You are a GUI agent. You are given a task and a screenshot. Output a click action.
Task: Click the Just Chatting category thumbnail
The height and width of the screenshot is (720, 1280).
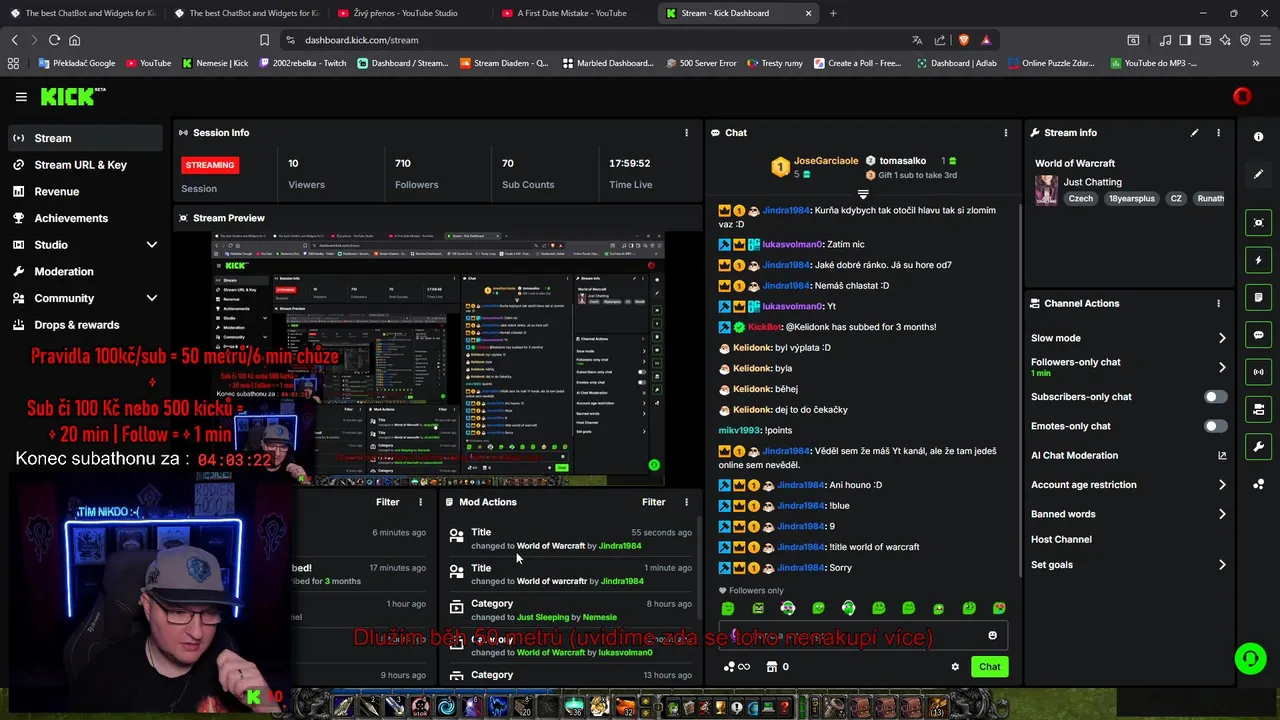[1046, 190]
